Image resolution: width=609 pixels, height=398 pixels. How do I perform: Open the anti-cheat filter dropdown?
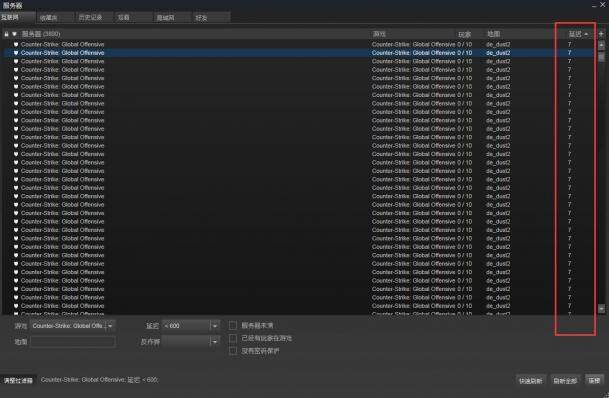pos(191,342)
